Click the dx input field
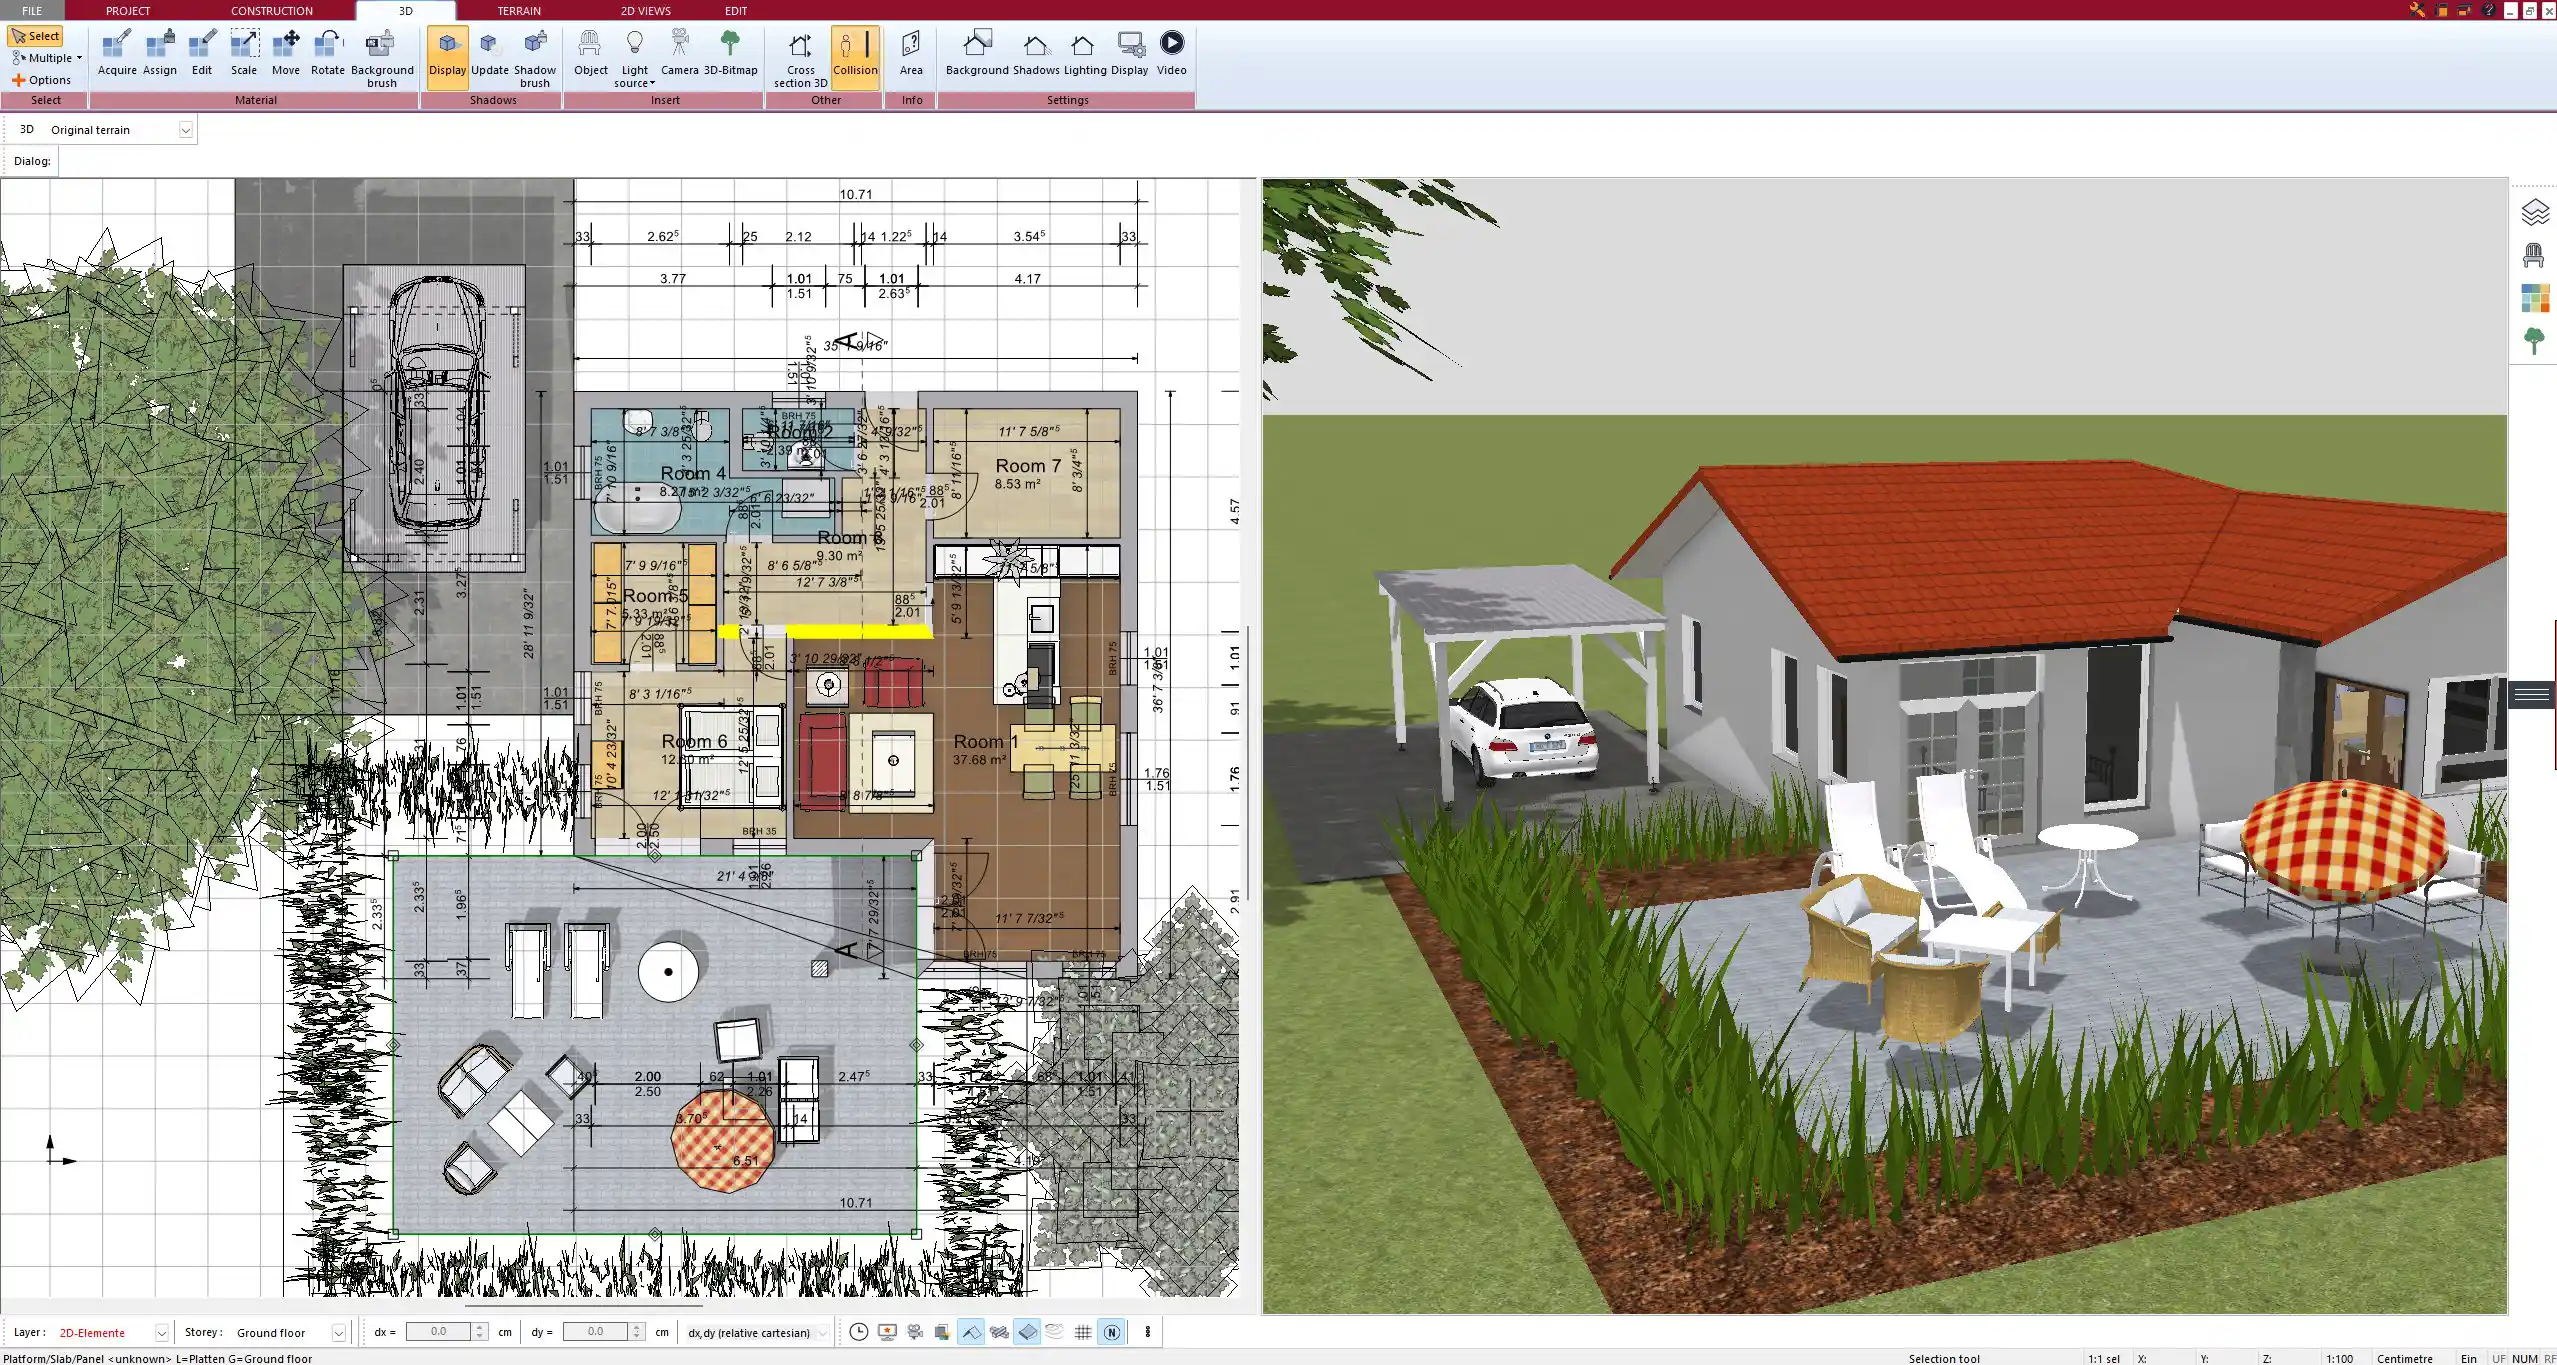The image size is (2557, 1365). (438, 1332)
